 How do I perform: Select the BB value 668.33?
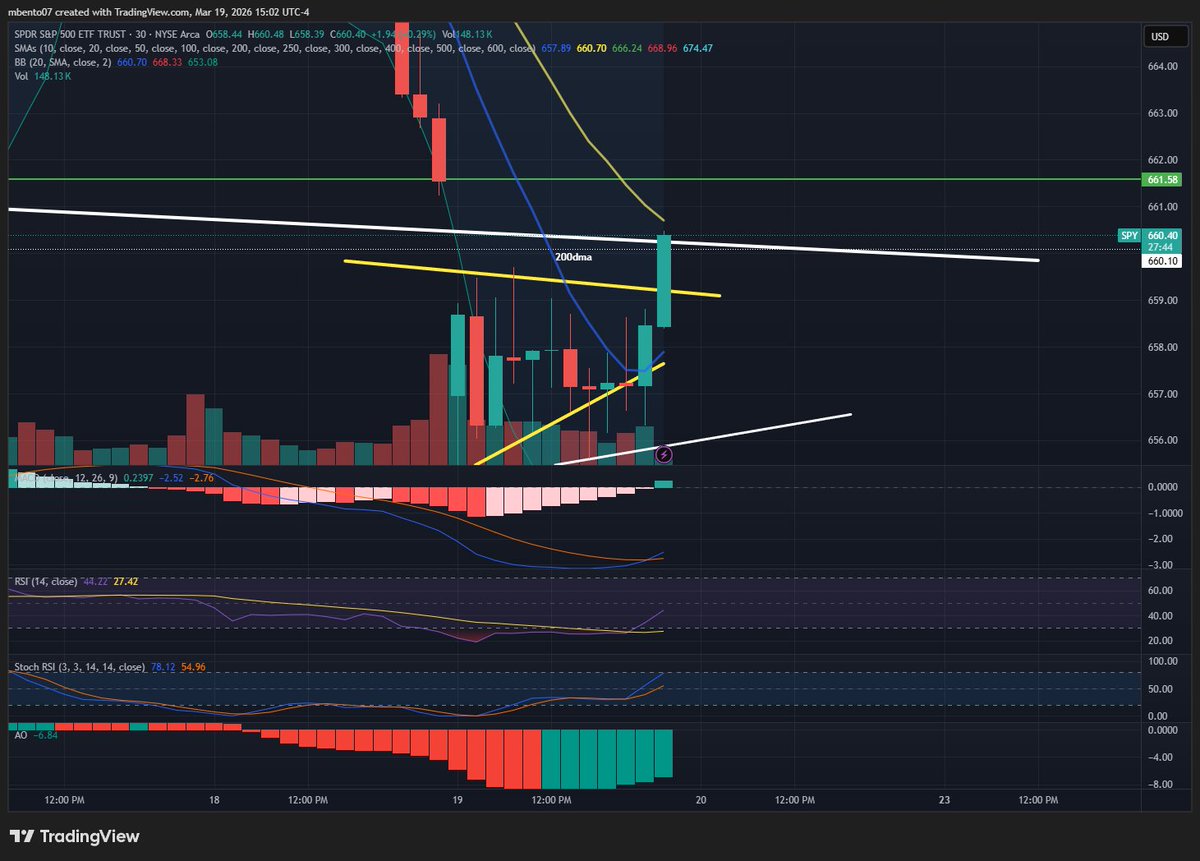(x=167, y=61)
